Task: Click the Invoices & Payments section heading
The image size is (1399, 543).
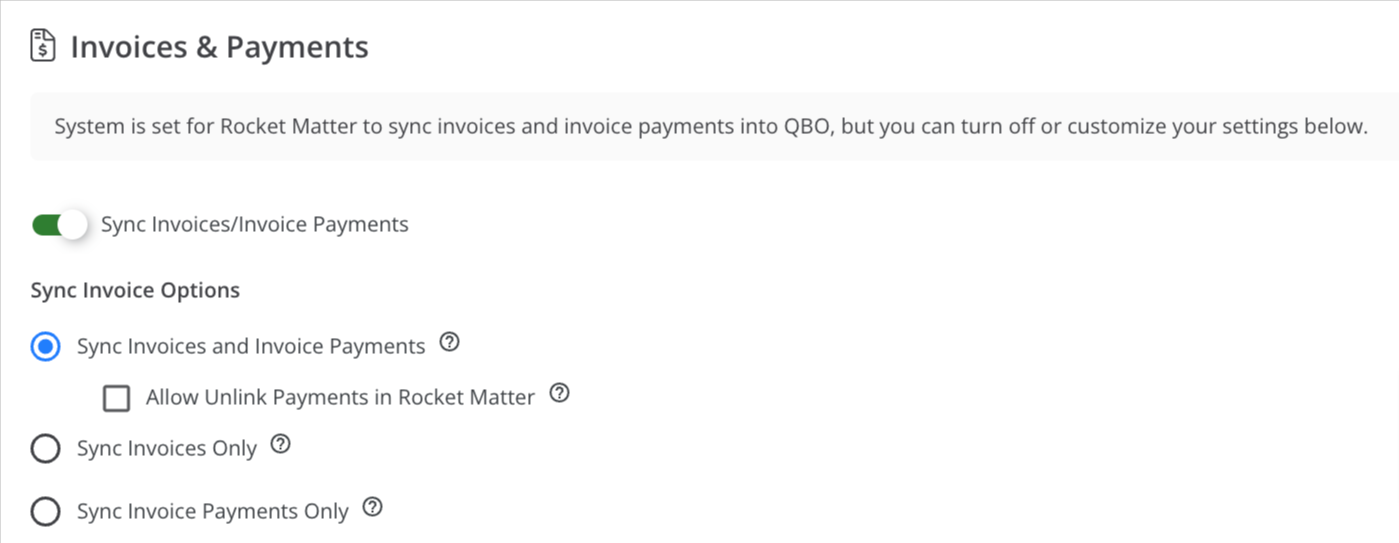Action: [x=219, y=47]
